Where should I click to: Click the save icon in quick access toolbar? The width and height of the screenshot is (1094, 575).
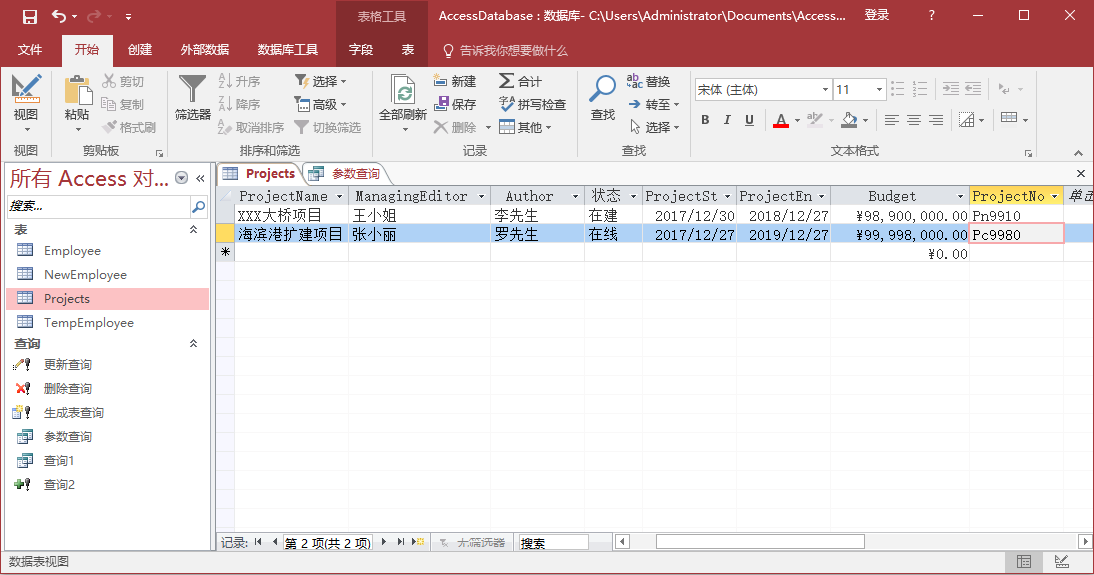point(29,16)
